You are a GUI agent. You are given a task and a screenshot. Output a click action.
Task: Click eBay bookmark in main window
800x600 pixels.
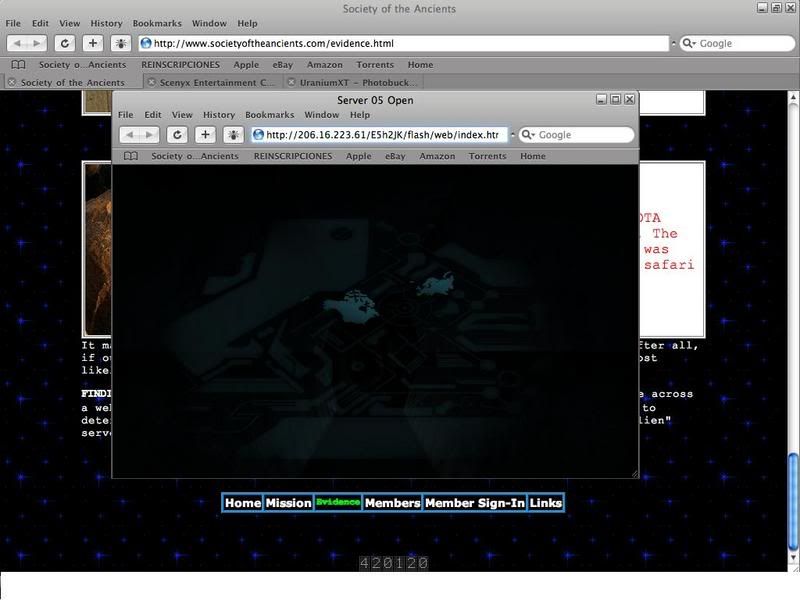(283, 65)
